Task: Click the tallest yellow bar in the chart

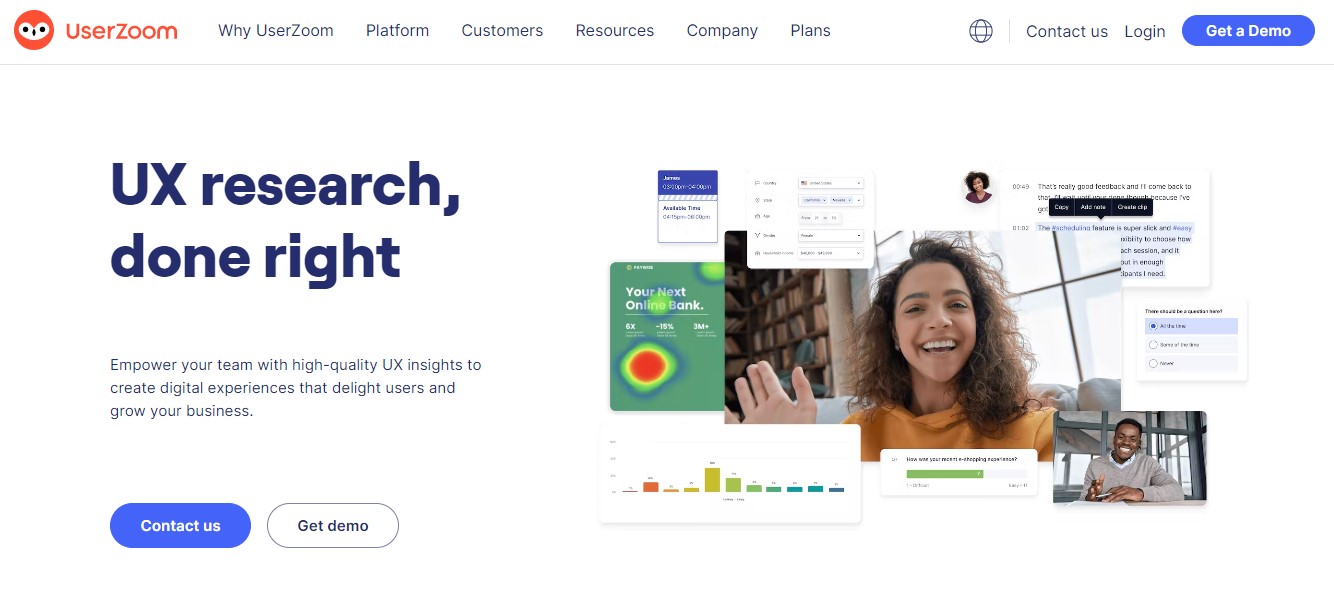Action: click(712, 479)
